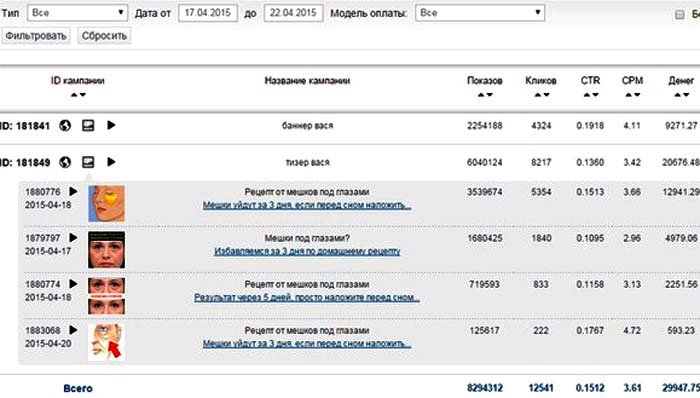700x398 pixels.
Task: Click total impressions 8294312
Action: (x=485, y=388)
